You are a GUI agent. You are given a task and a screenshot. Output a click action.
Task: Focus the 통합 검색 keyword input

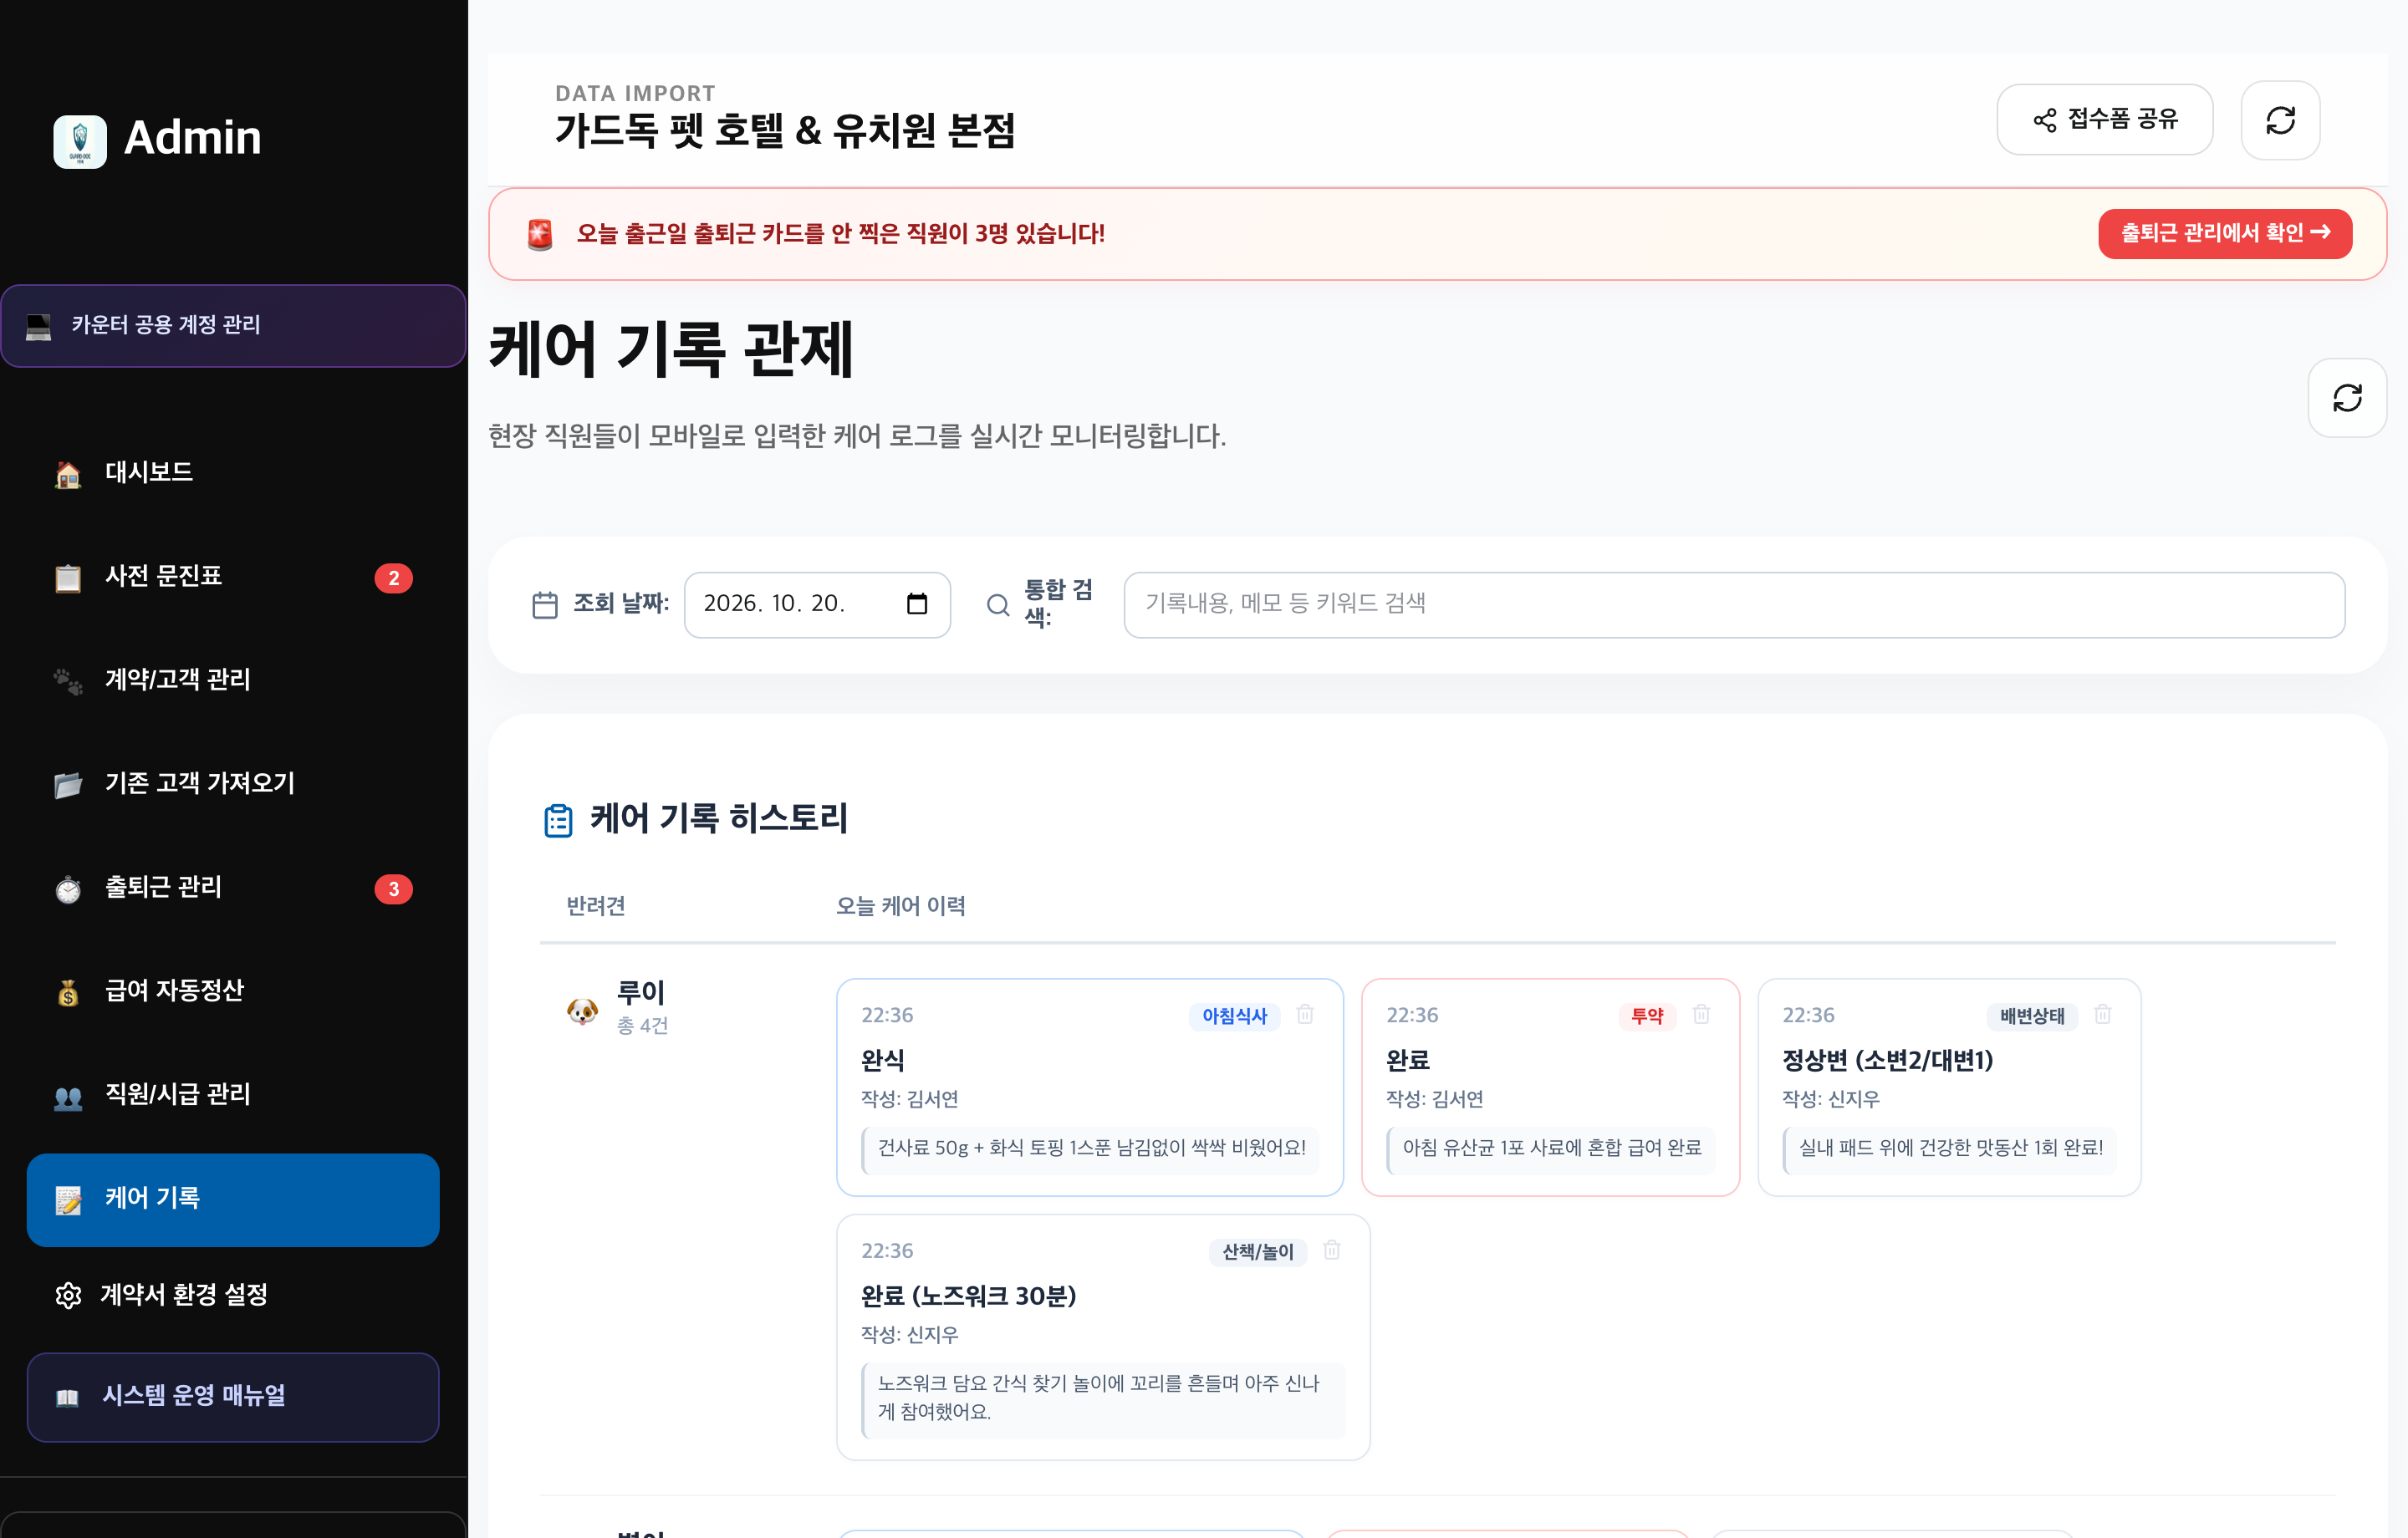1734,605
